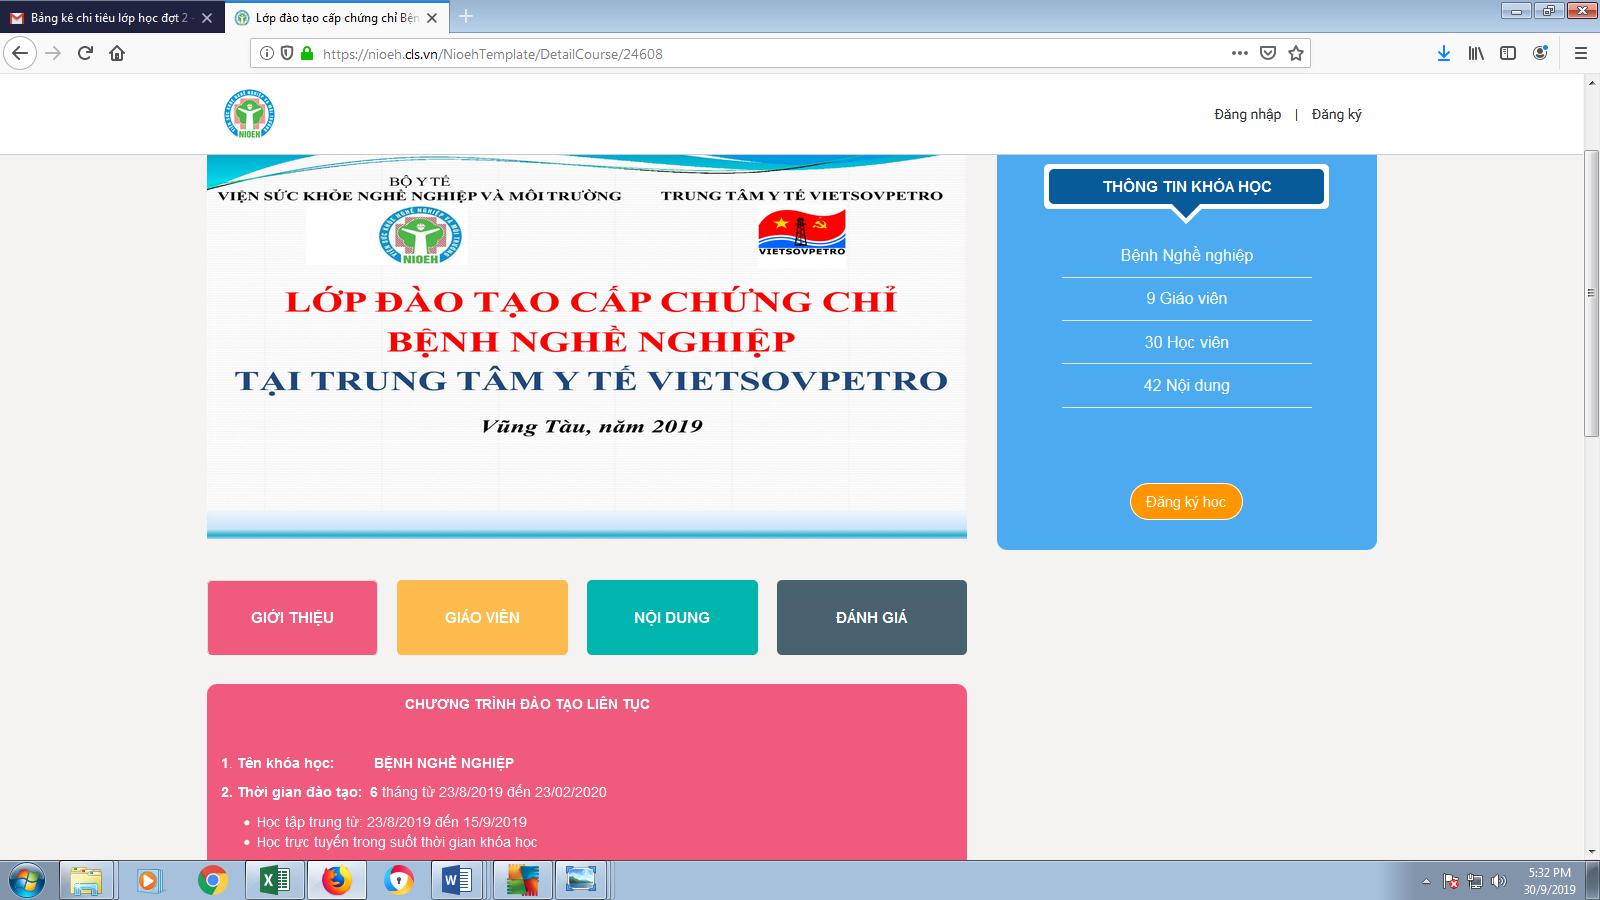The width and height of the screenshot is (1600, 900).
Task: Open a new browser tab with plus
Action: [x=466, y=16]
